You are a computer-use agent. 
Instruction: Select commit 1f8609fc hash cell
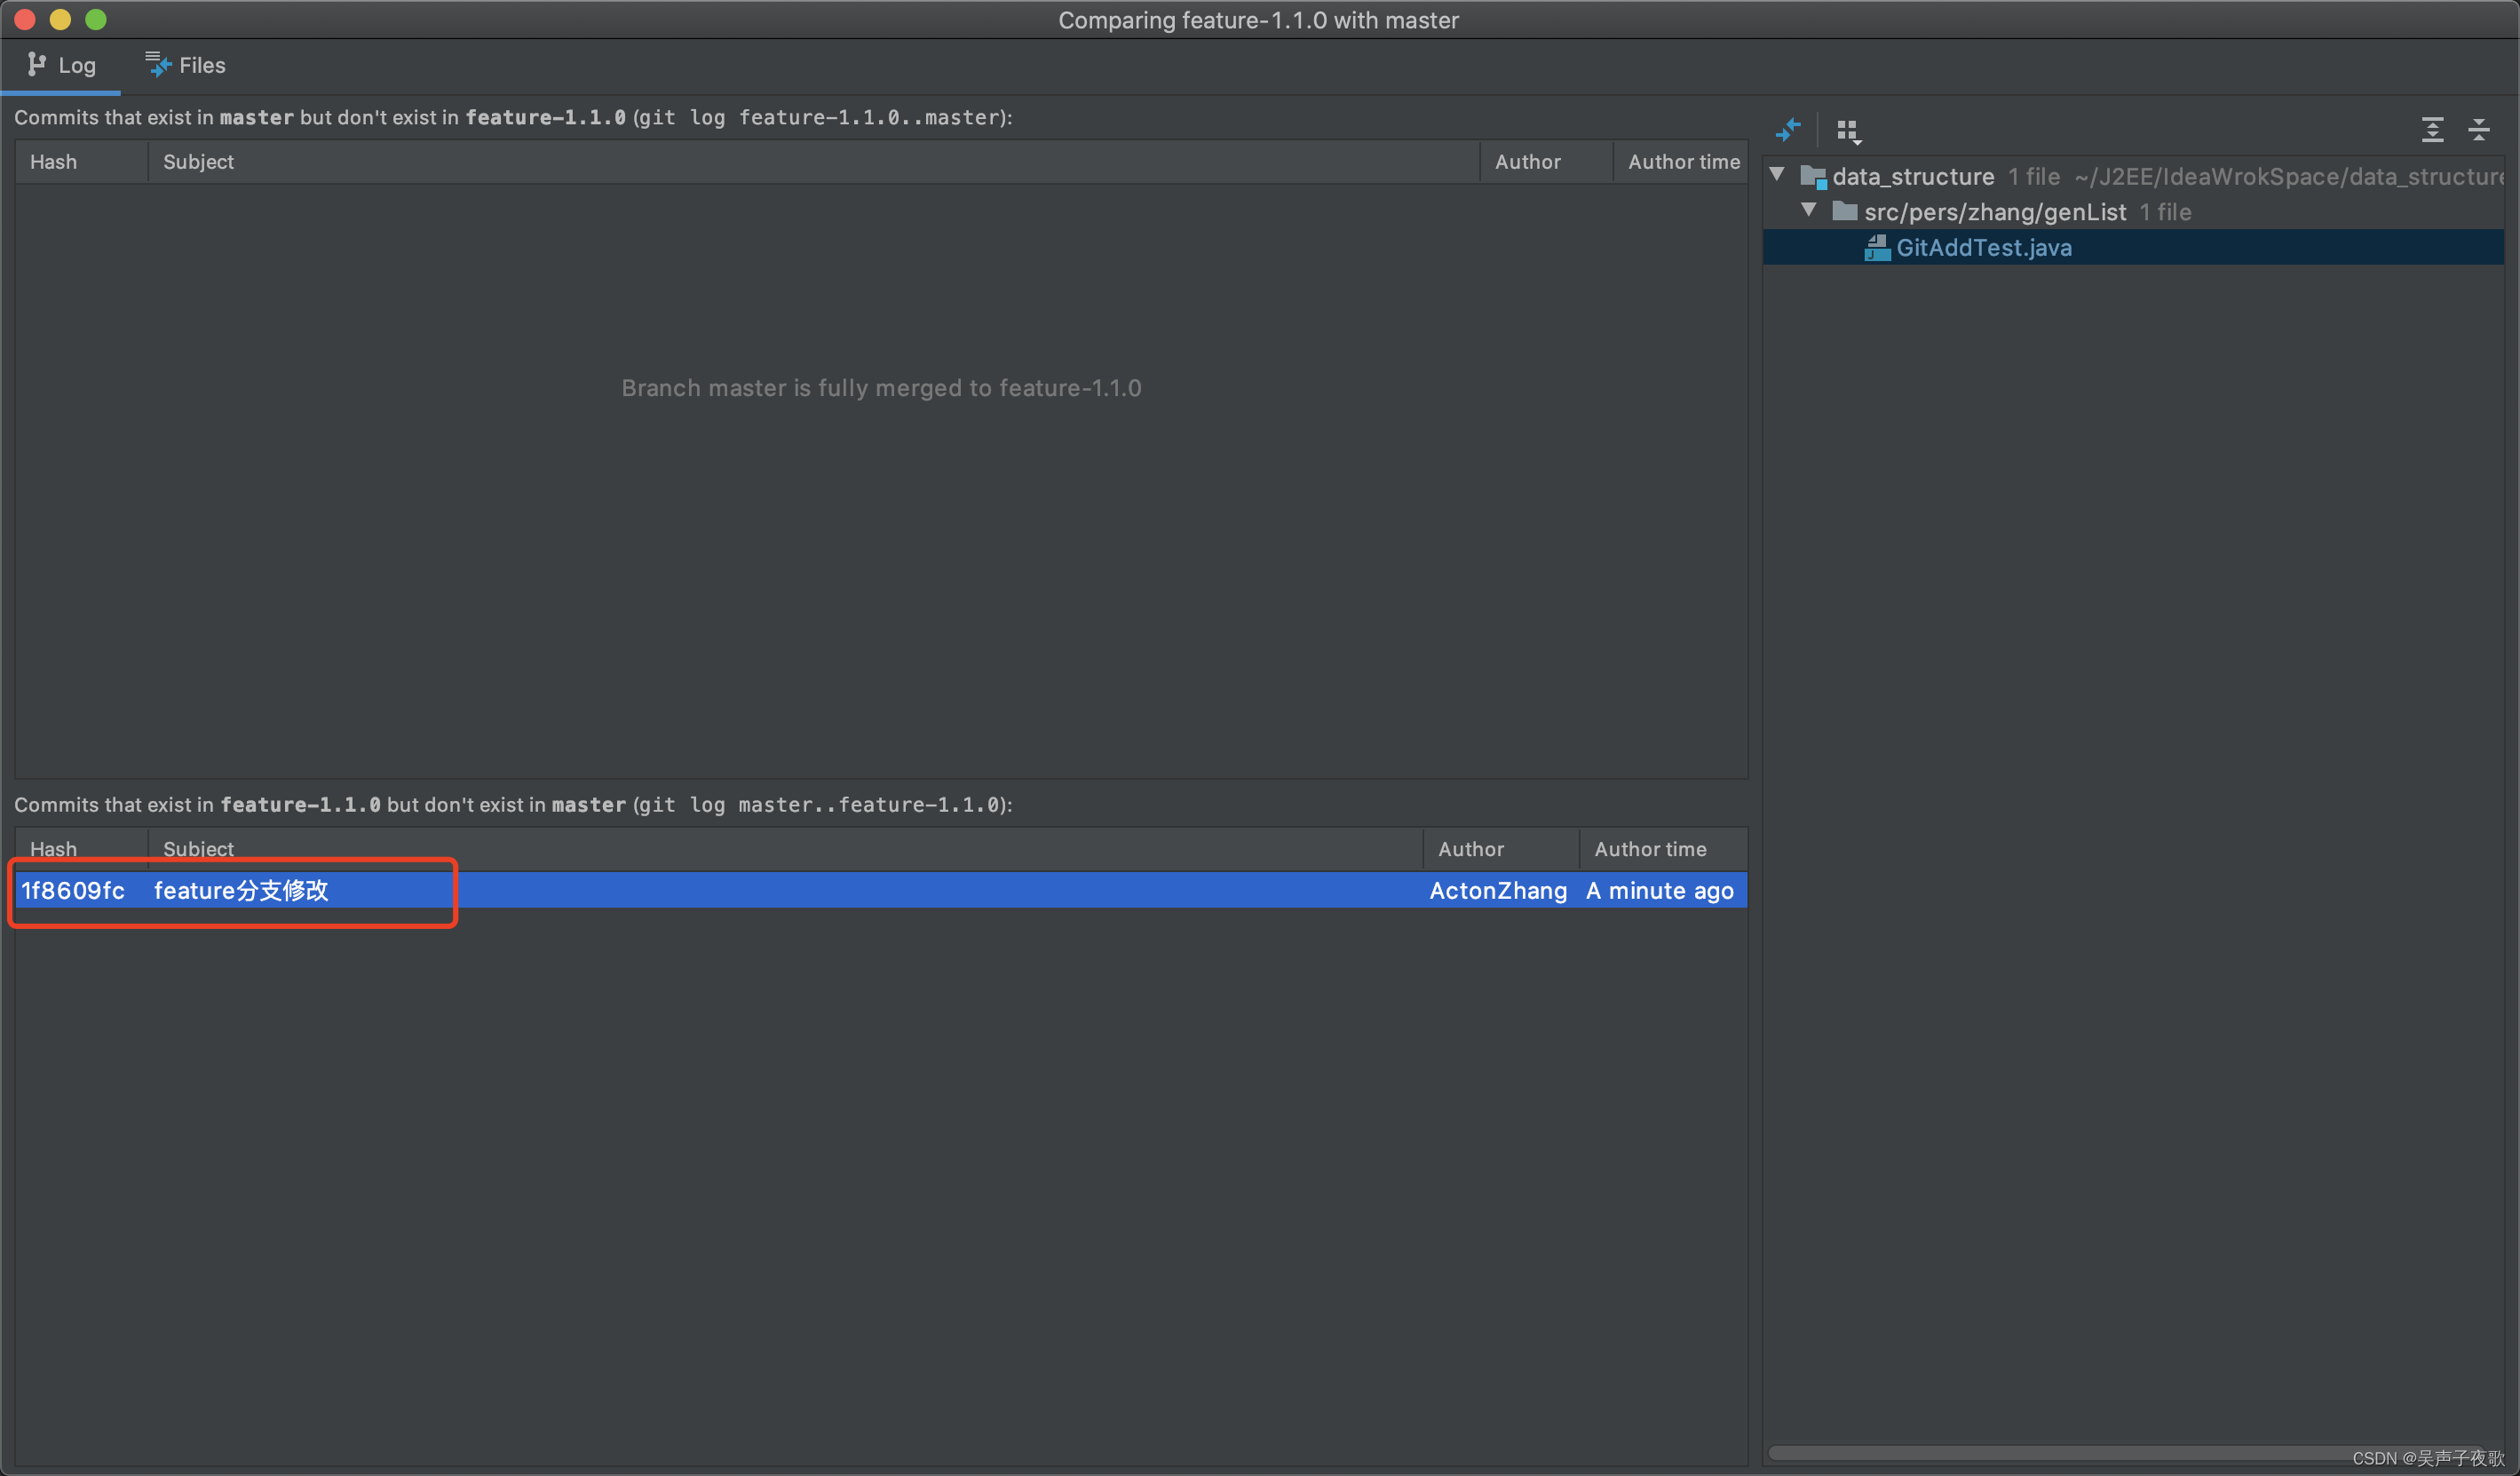pyautogui.click(x=73, y=891)
